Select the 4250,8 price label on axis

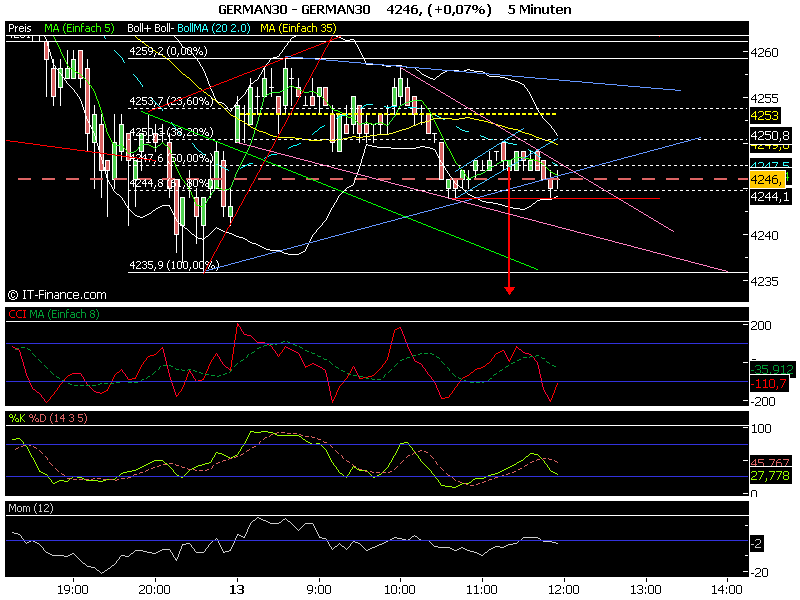(770, 136)
